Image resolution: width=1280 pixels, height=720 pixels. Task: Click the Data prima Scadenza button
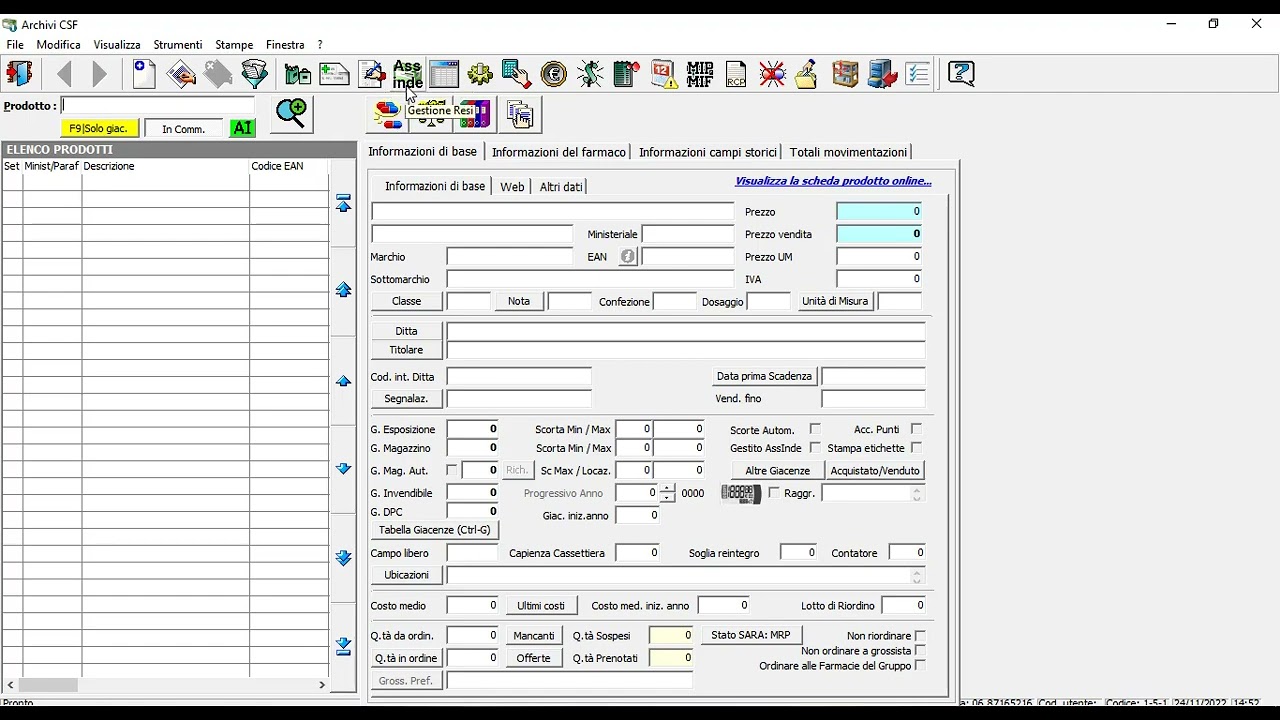[x=764, y=376]
